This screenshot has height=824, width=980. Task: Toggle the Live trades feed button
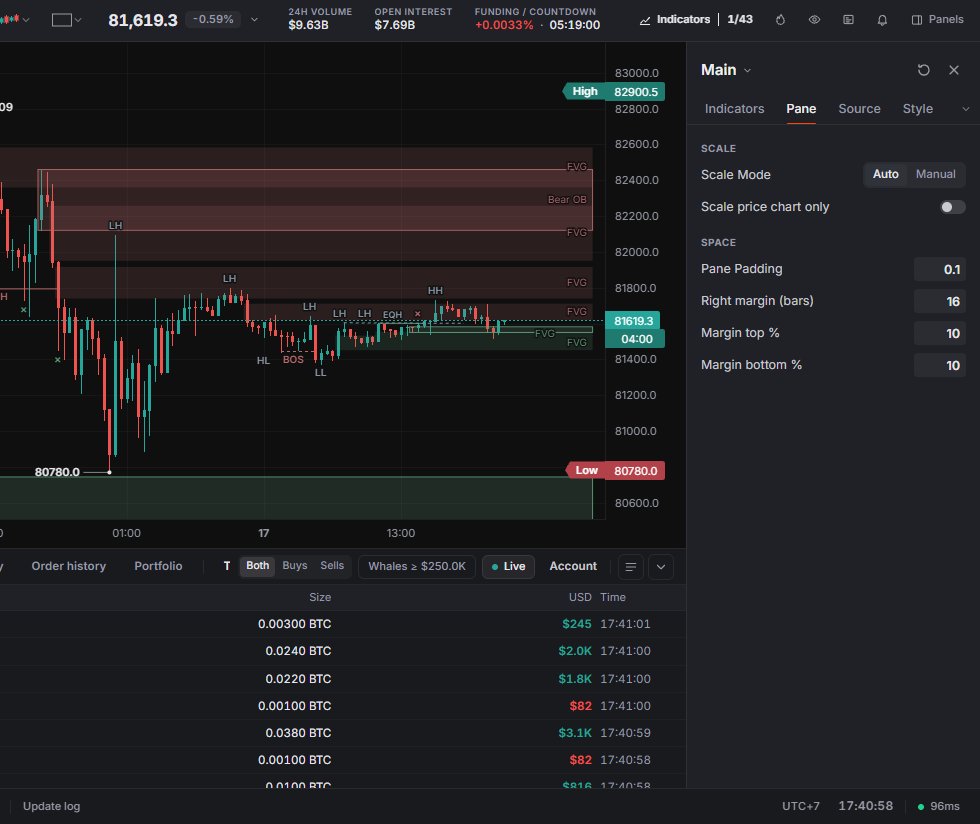508,566
